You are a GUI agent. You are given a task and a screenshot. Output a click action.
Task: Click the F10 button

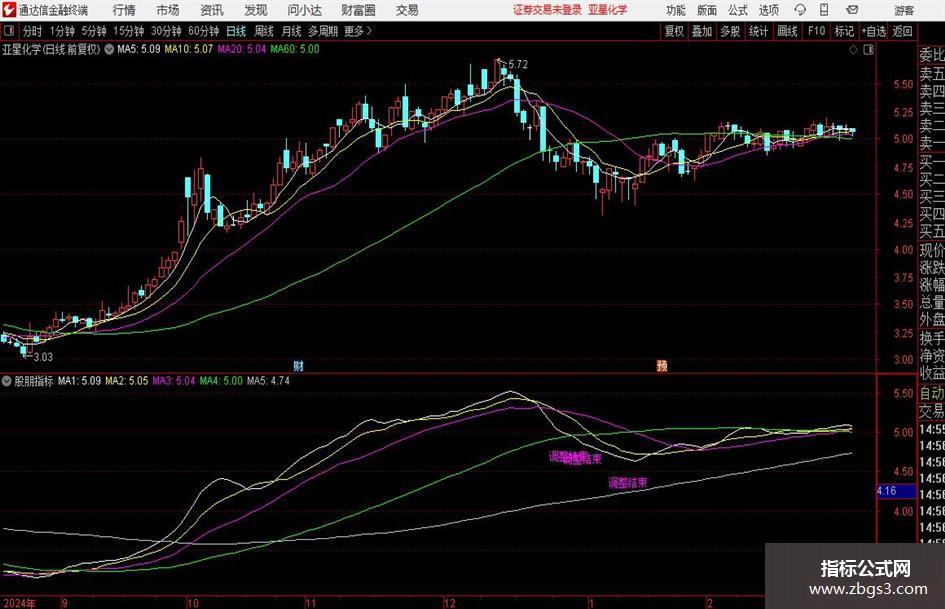click(816, 31)
